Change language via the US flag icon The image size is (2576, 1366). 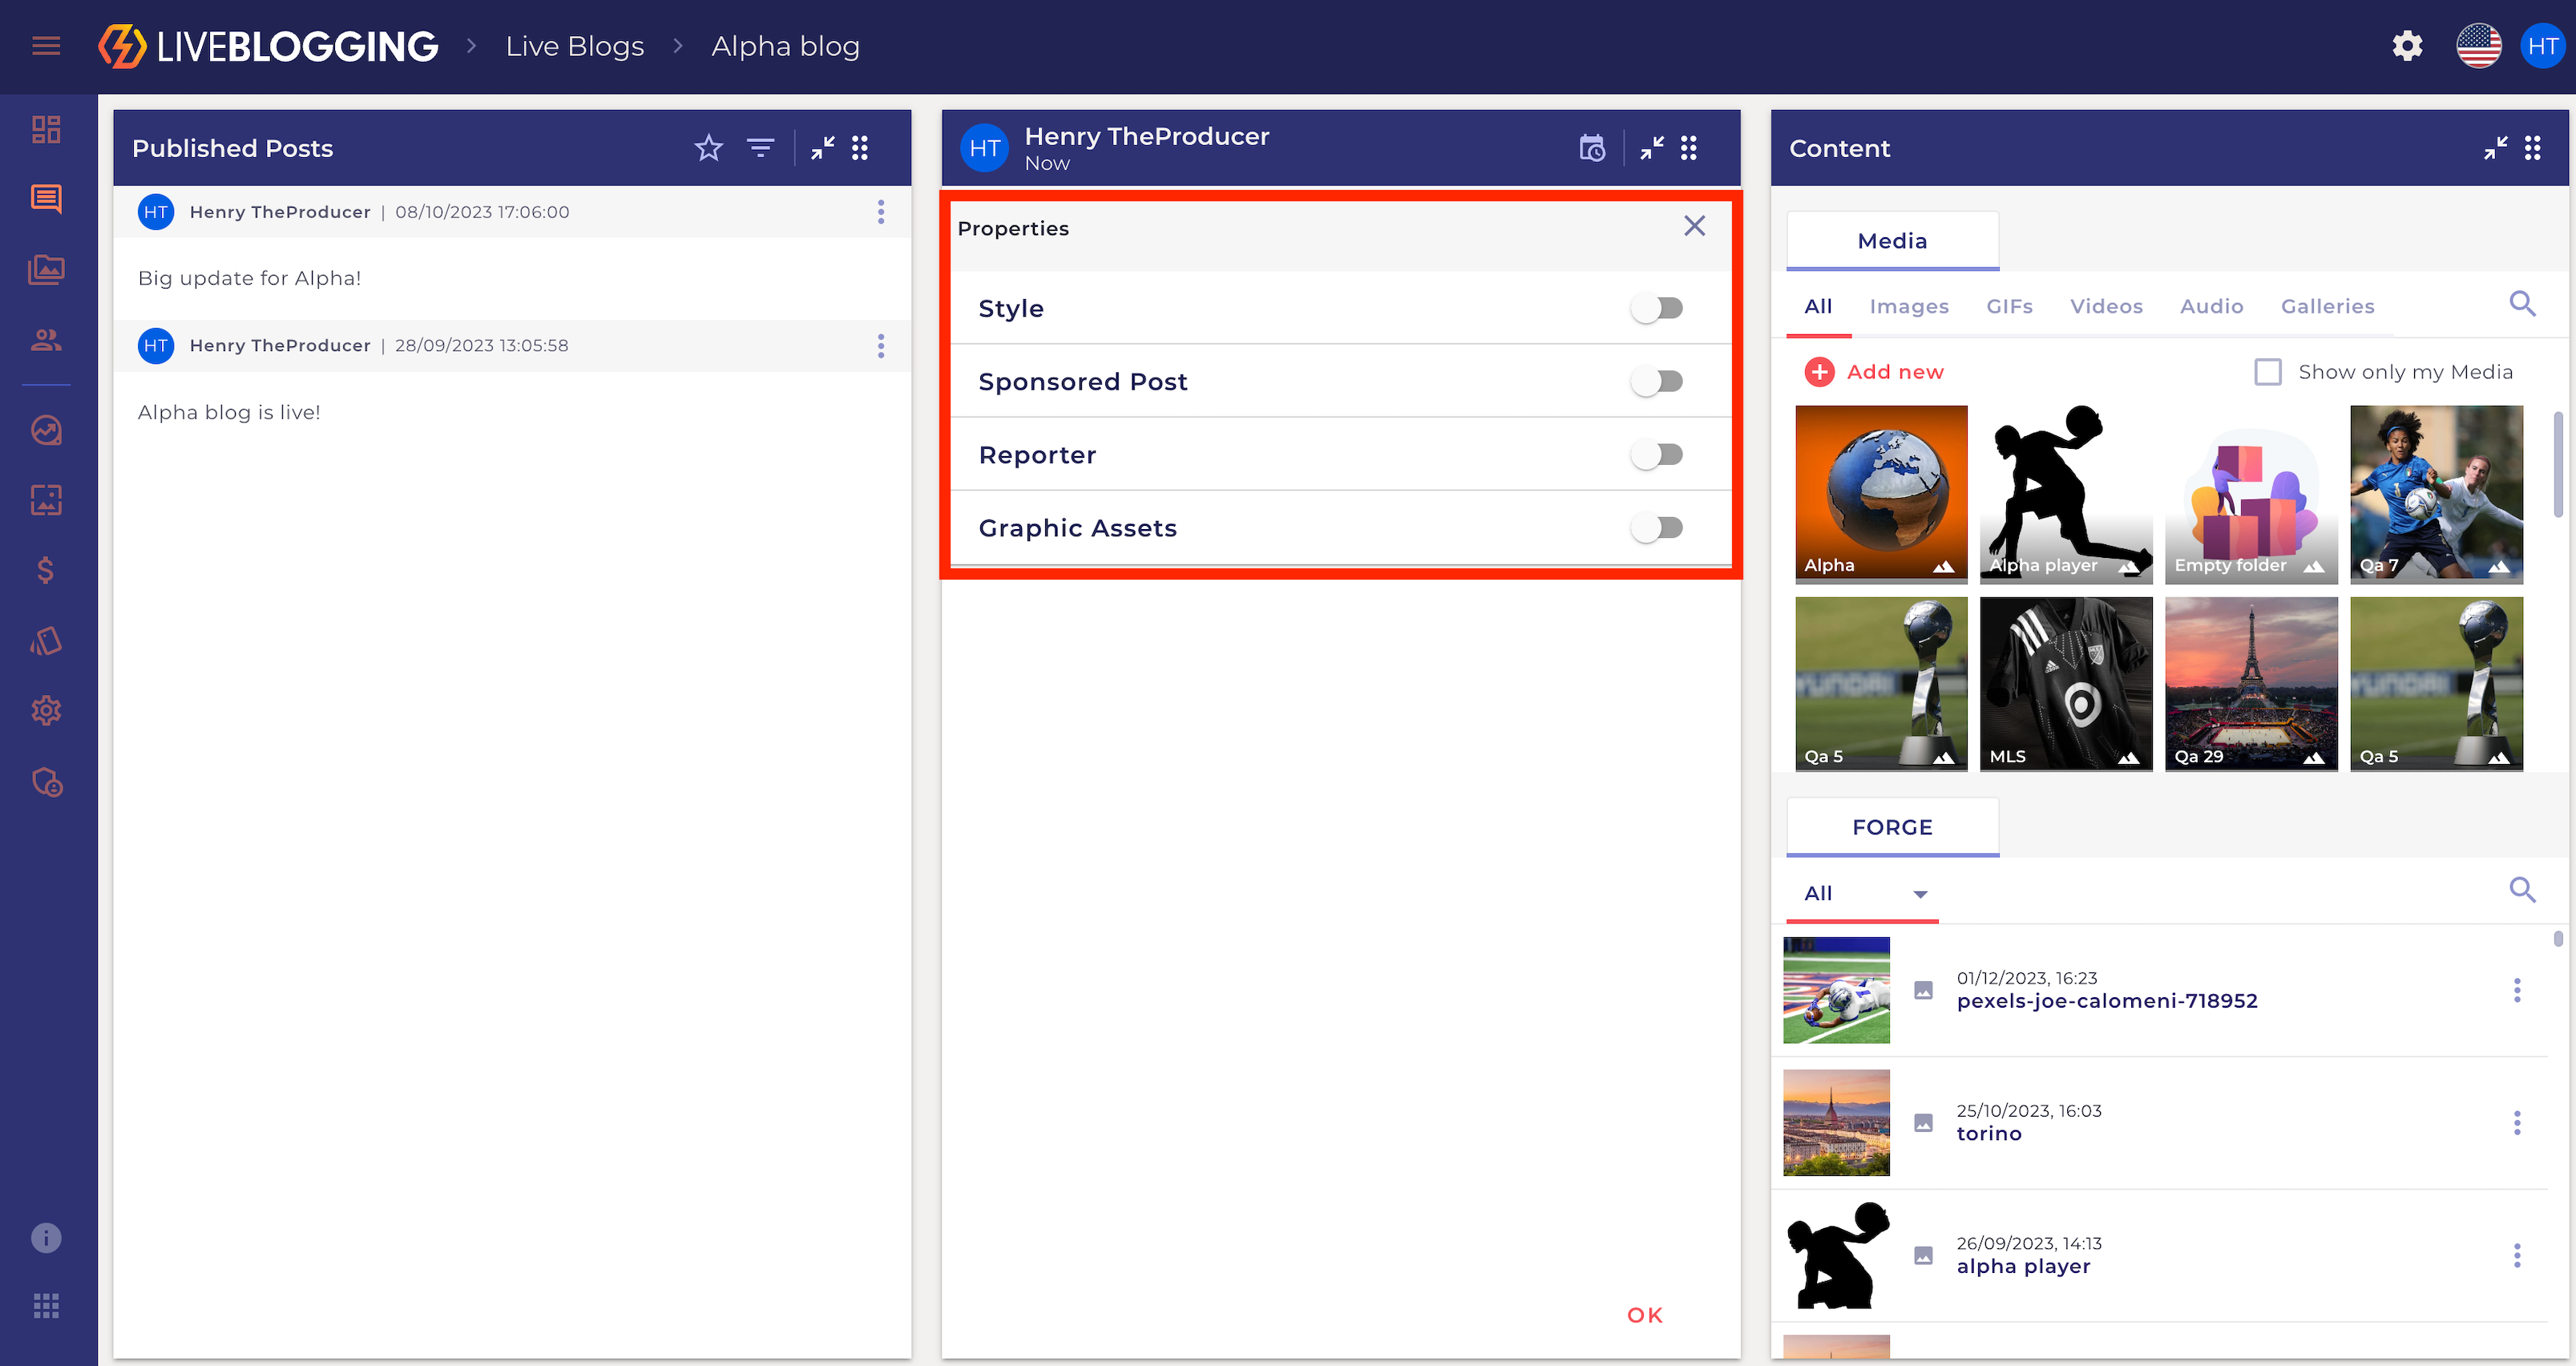(x=2479, y=46)
